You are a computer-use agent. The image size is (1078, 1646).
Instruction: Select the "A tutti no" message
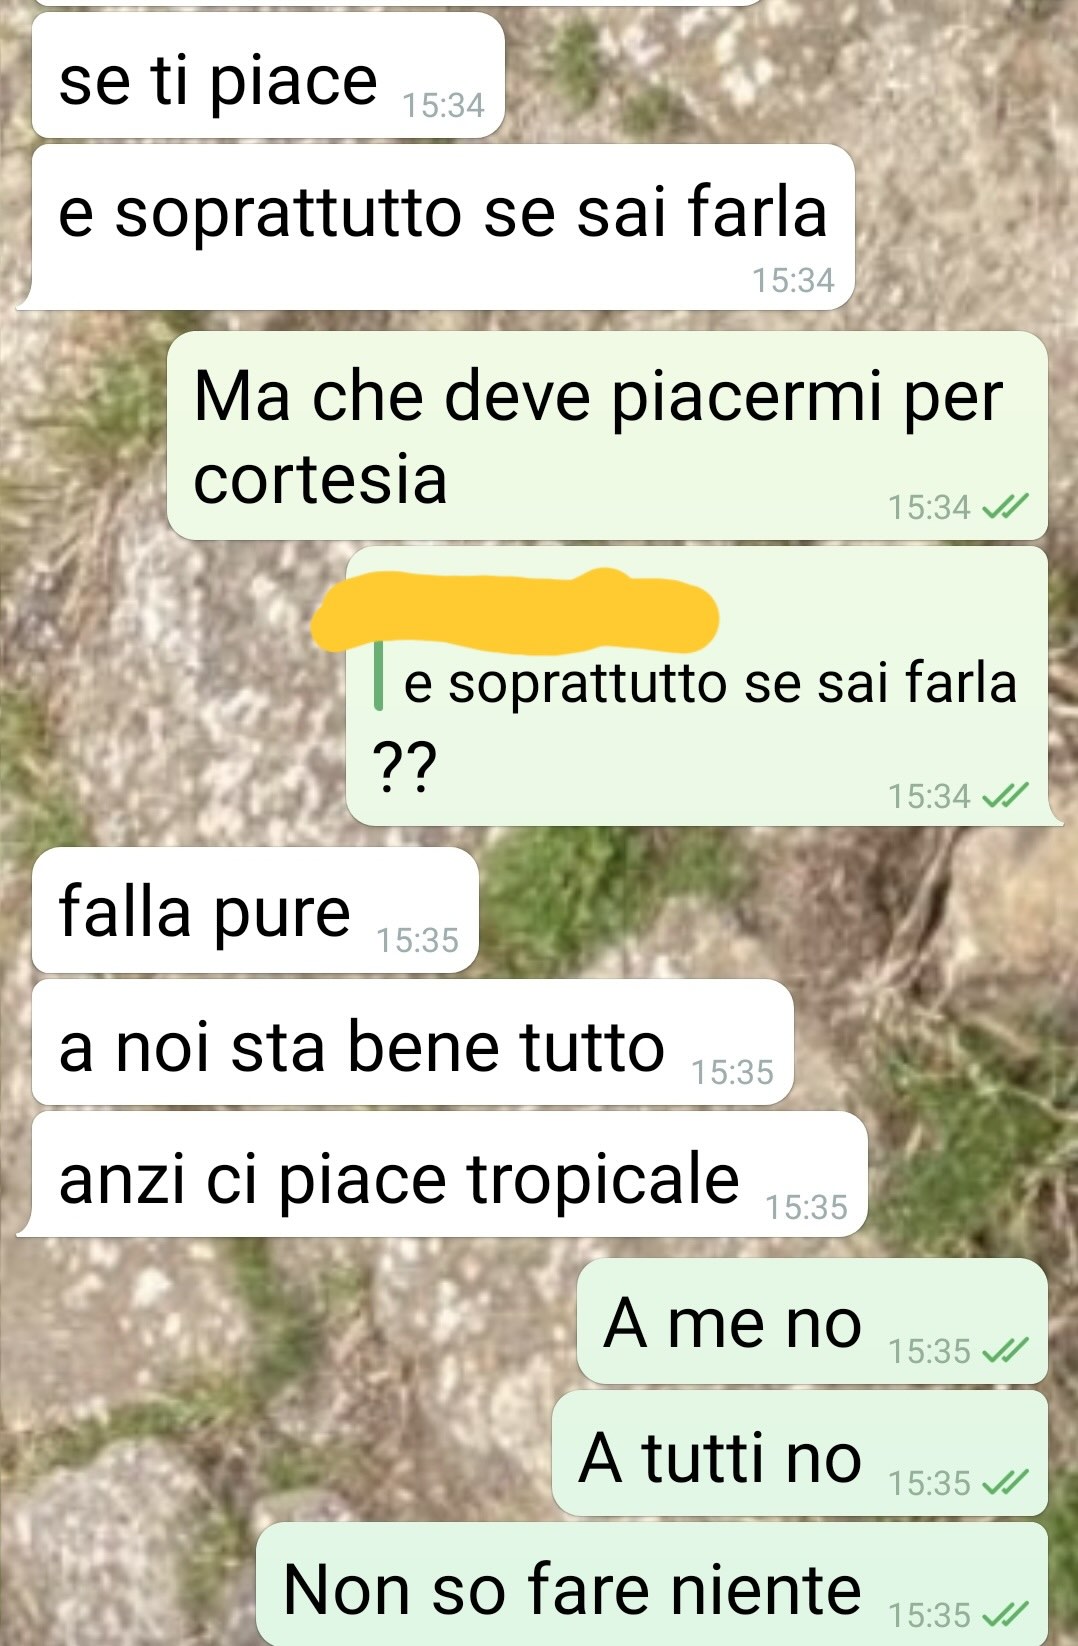[x=800, y=1453]
